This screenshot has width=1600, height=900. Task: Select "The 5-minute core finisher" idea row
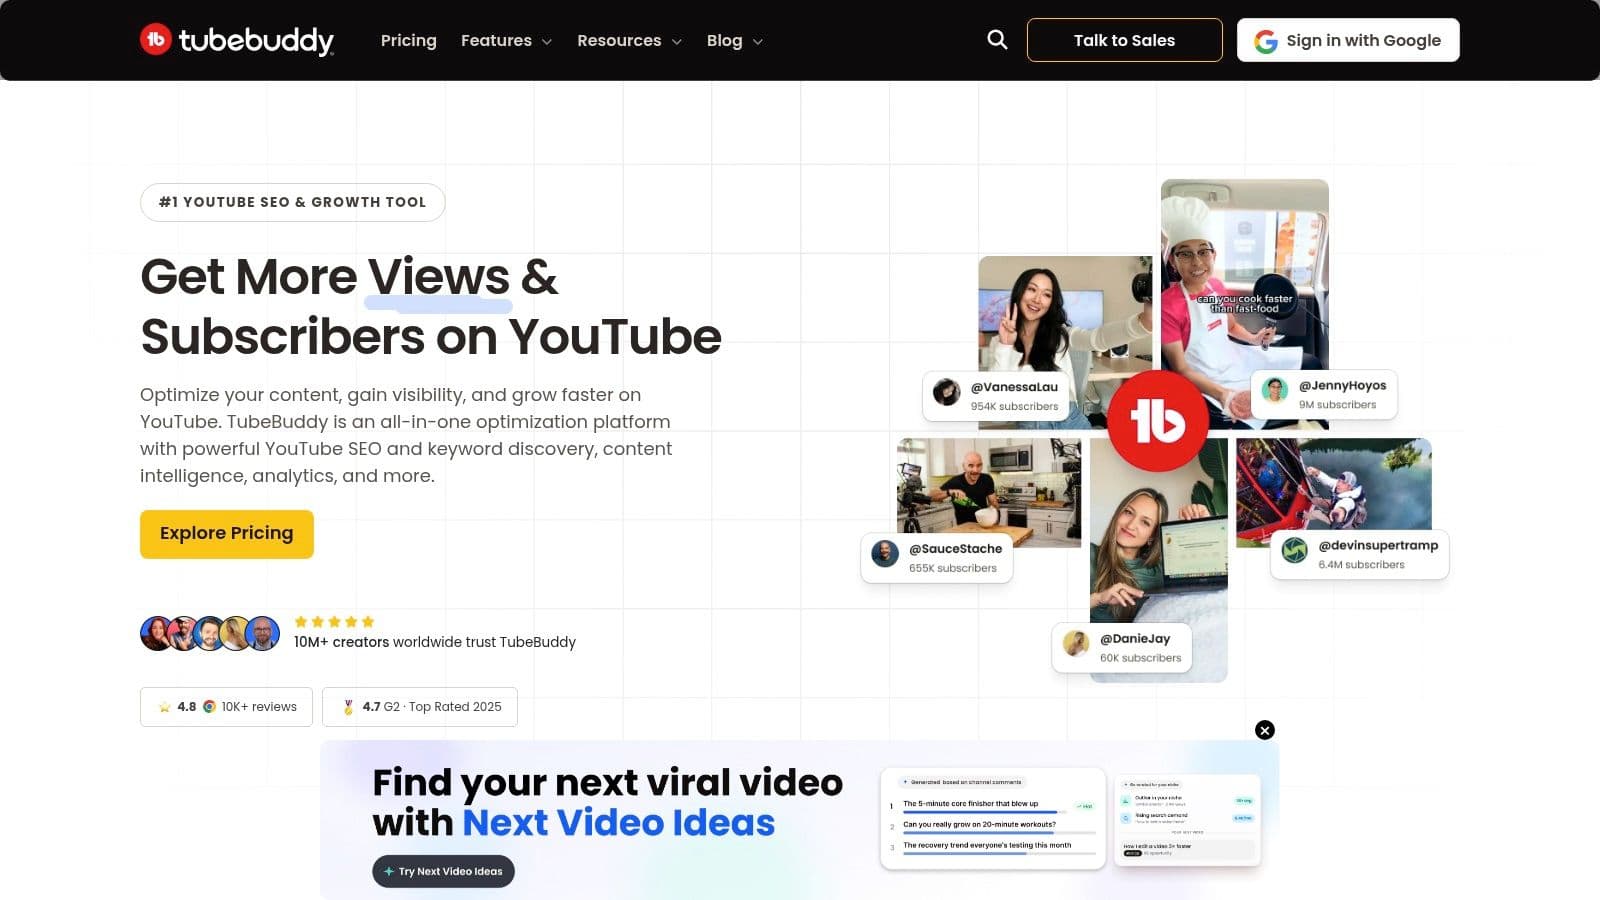992,806
